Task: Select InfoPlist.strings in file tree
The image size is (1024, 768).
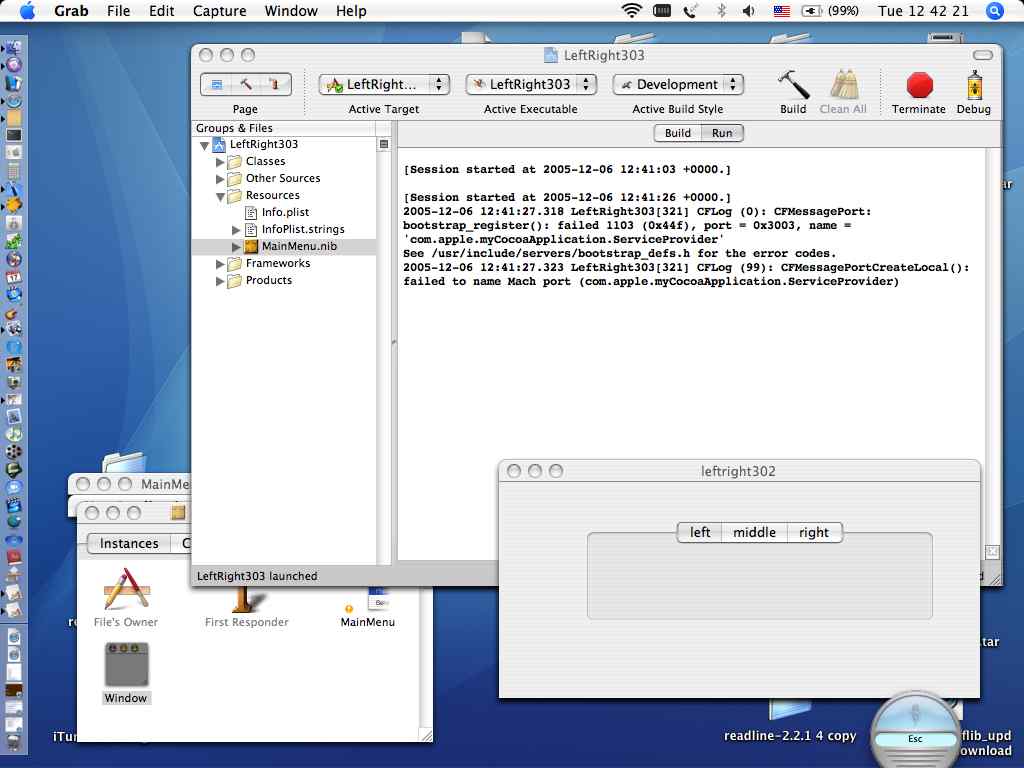Action: pos(284,229)
